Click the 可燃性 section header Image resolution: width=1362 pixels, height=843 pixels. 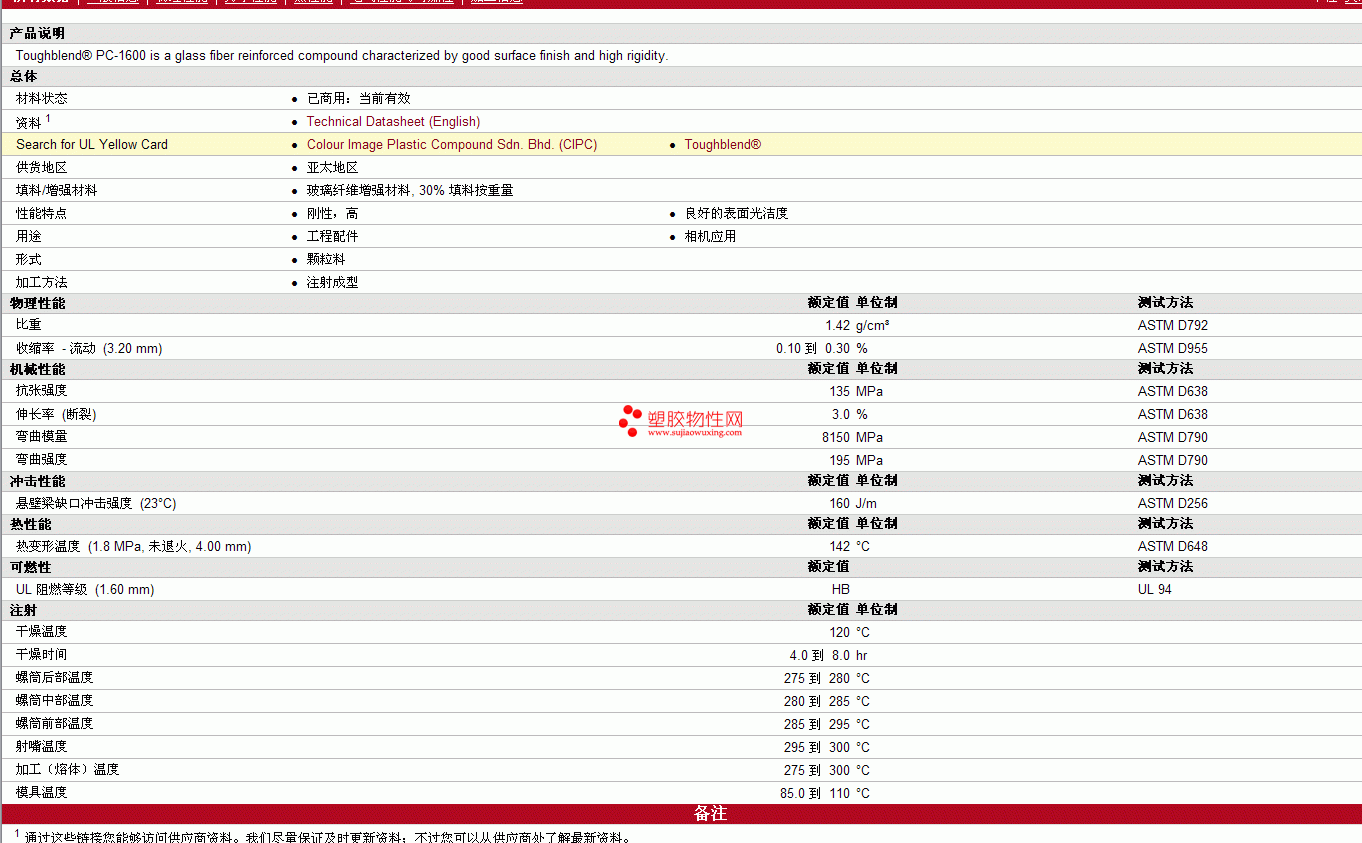(30, 567)
